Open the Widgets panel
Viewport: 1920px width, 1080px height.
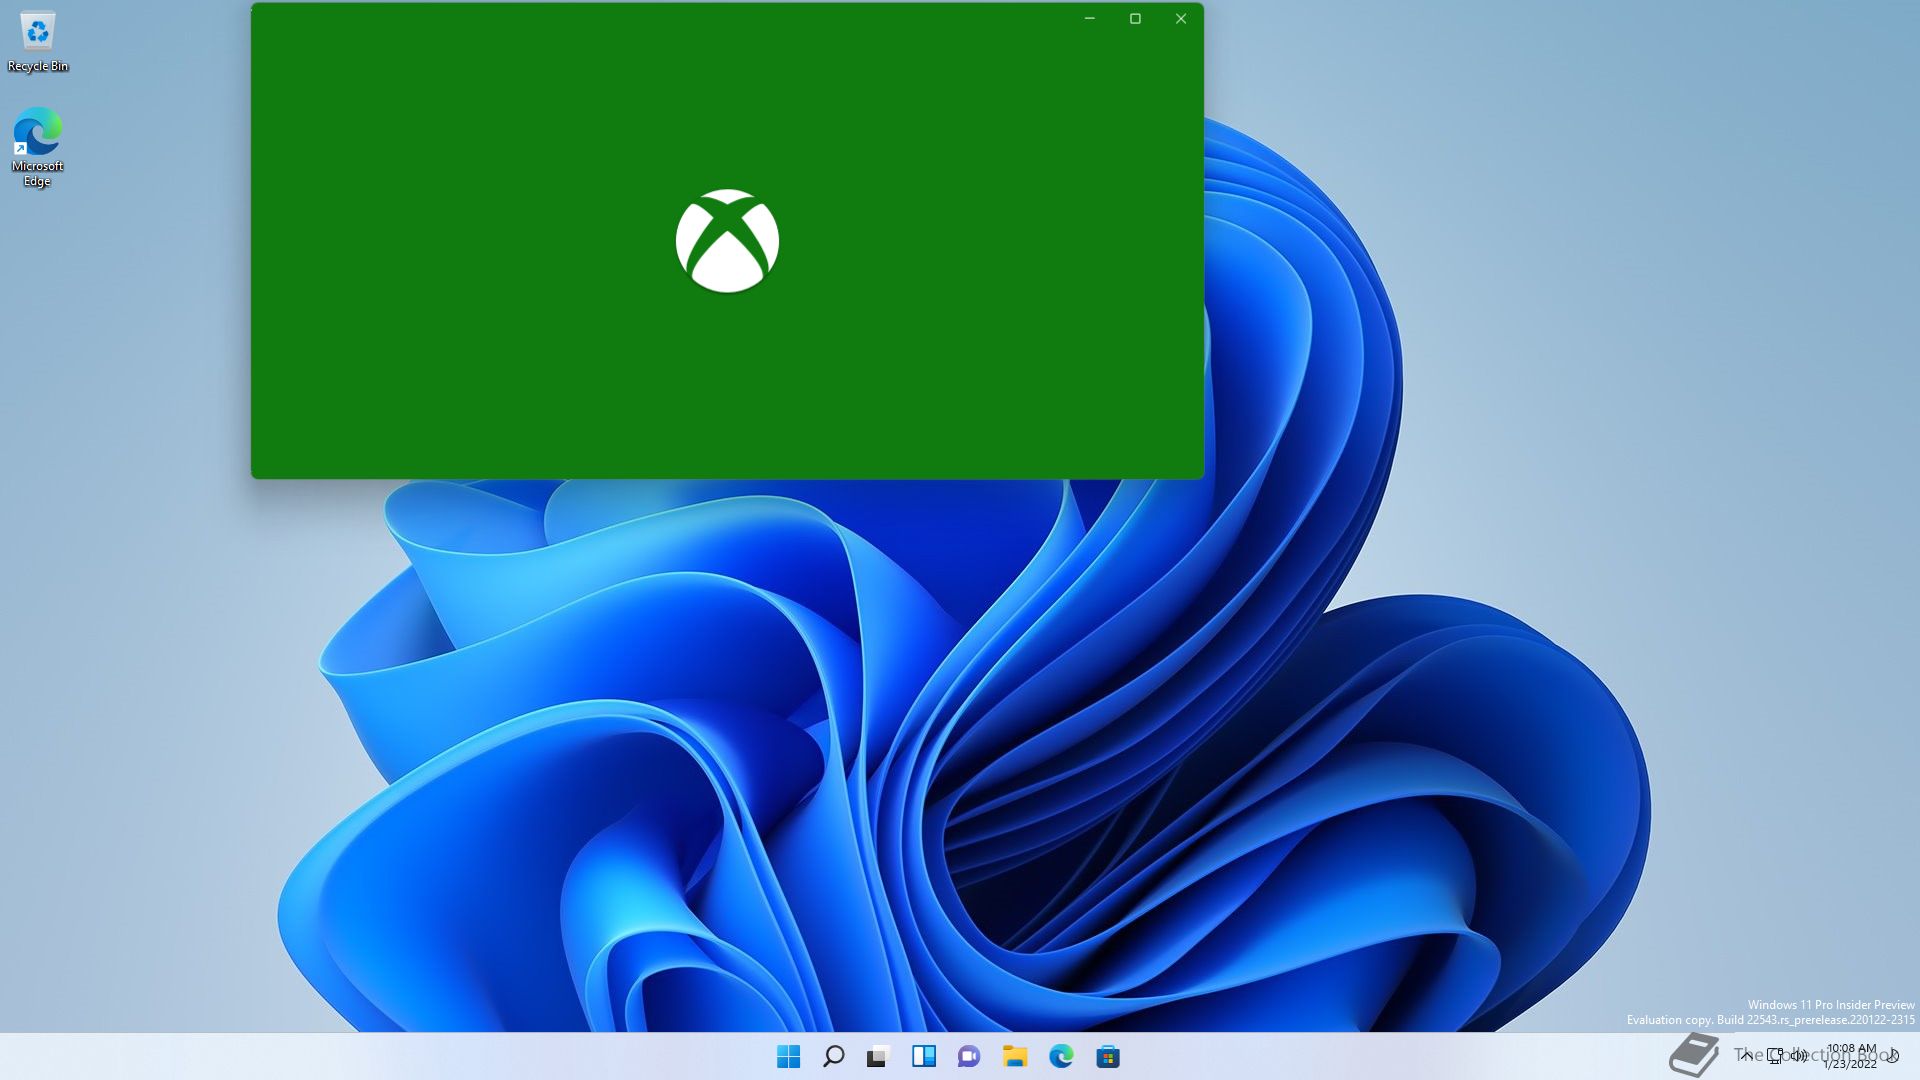point(923,1056)
